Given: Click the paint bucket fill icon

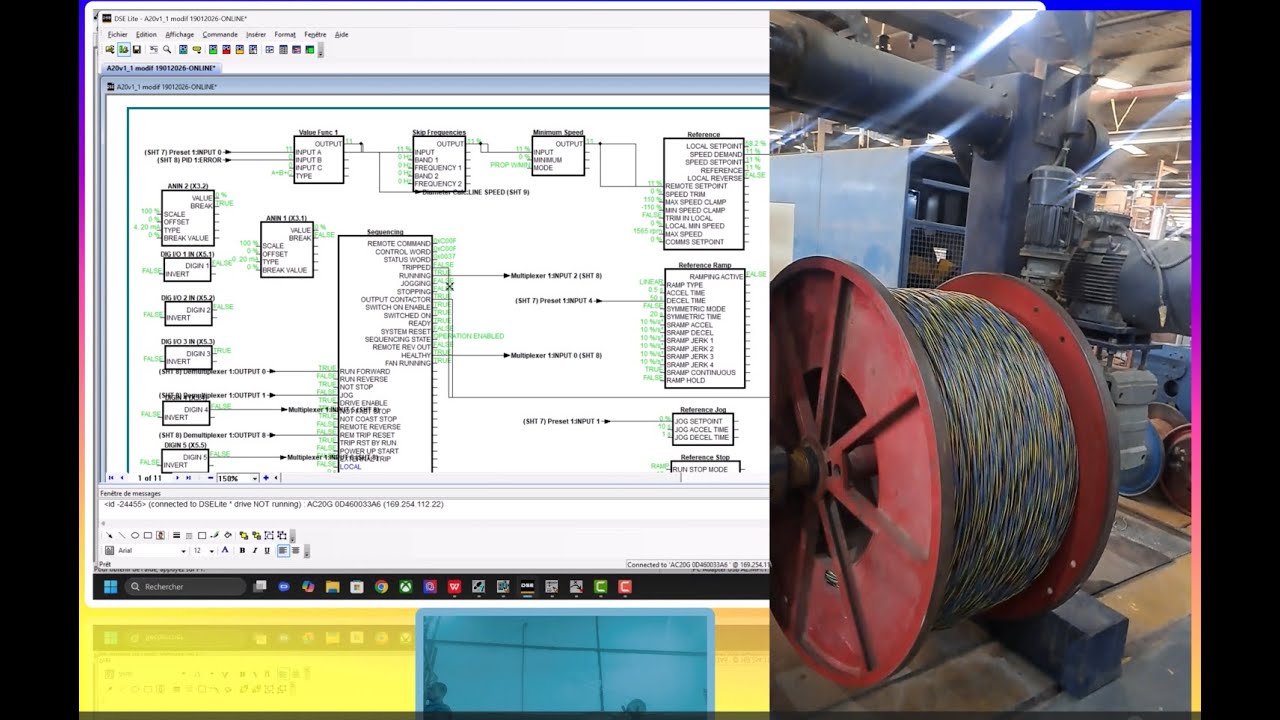Looking at the screenshot, I should tap(228, 535).
